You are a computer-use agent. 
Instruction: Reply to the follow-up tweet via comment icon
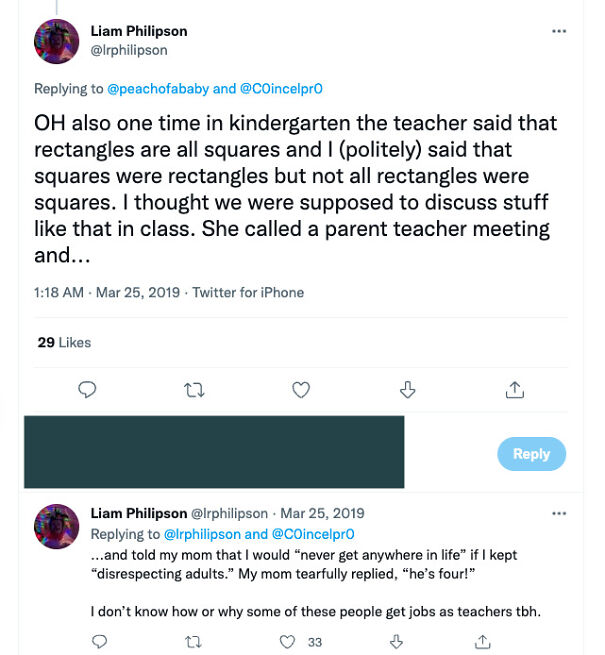coord(99,641)
